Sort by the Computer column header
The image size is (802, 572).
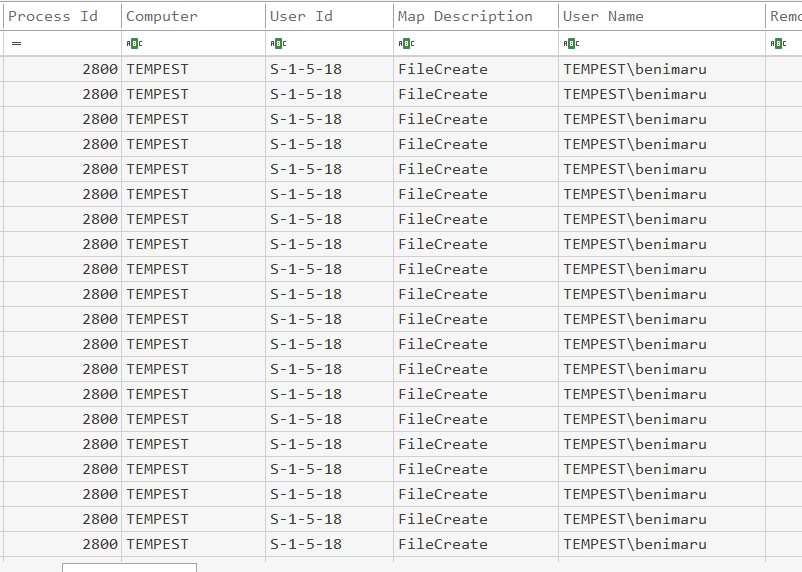point(193,16)
